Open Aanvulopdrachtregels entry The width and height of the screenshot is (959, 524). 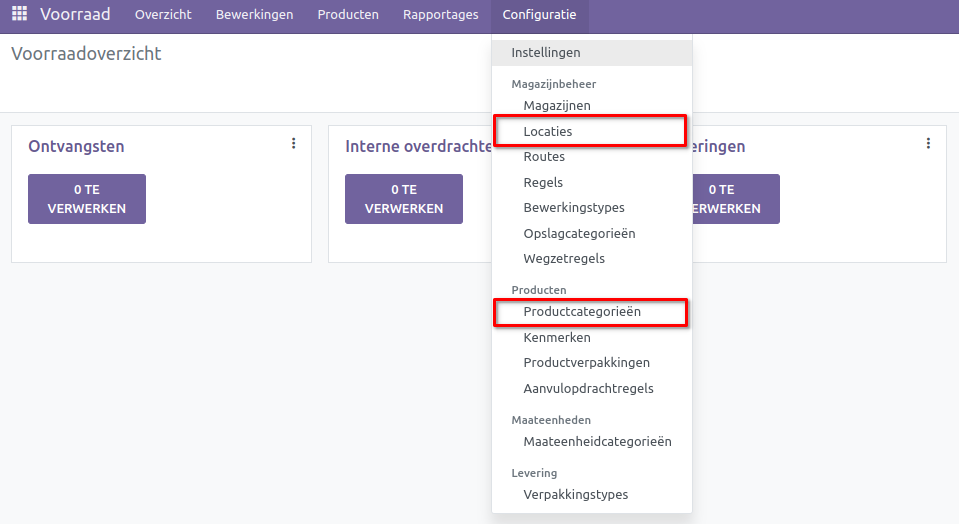tap(588, 388)
